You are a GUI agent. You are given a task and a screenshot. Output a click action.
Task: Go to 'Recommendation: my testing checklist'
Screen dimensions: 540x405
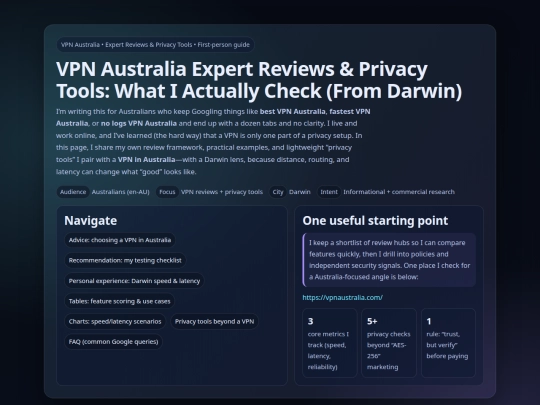point(125,260)
